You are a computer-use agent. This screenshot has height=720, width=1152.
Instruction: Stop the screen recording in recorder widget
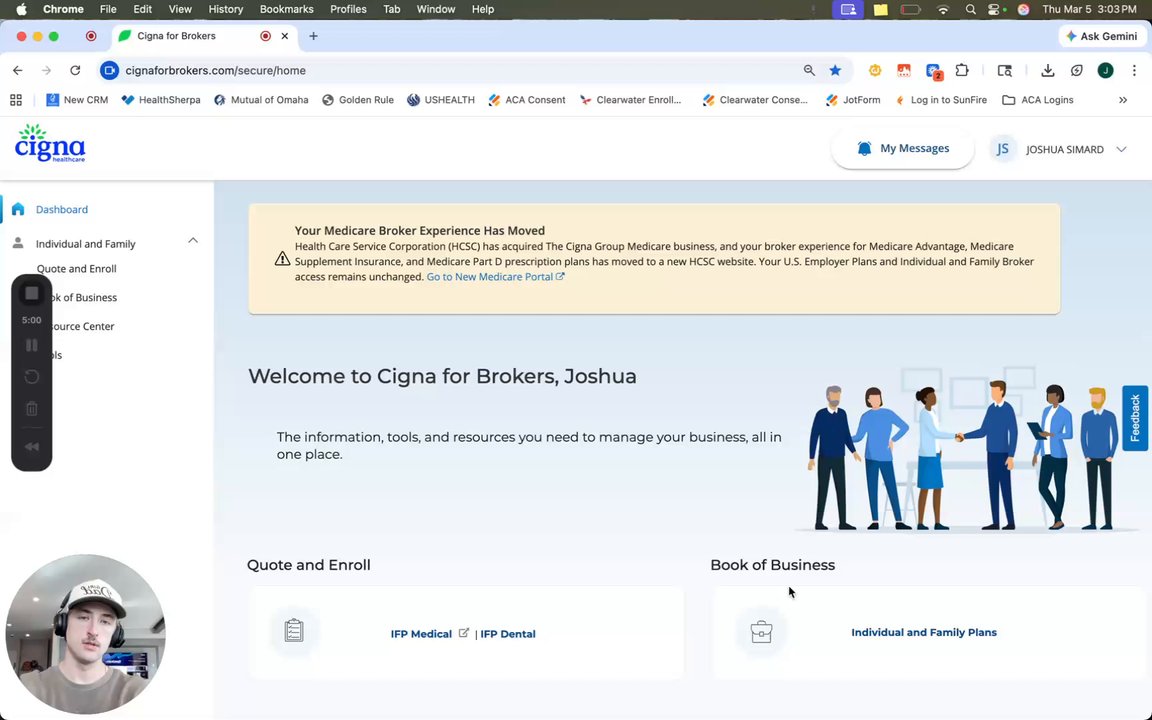tap(32, 294)
